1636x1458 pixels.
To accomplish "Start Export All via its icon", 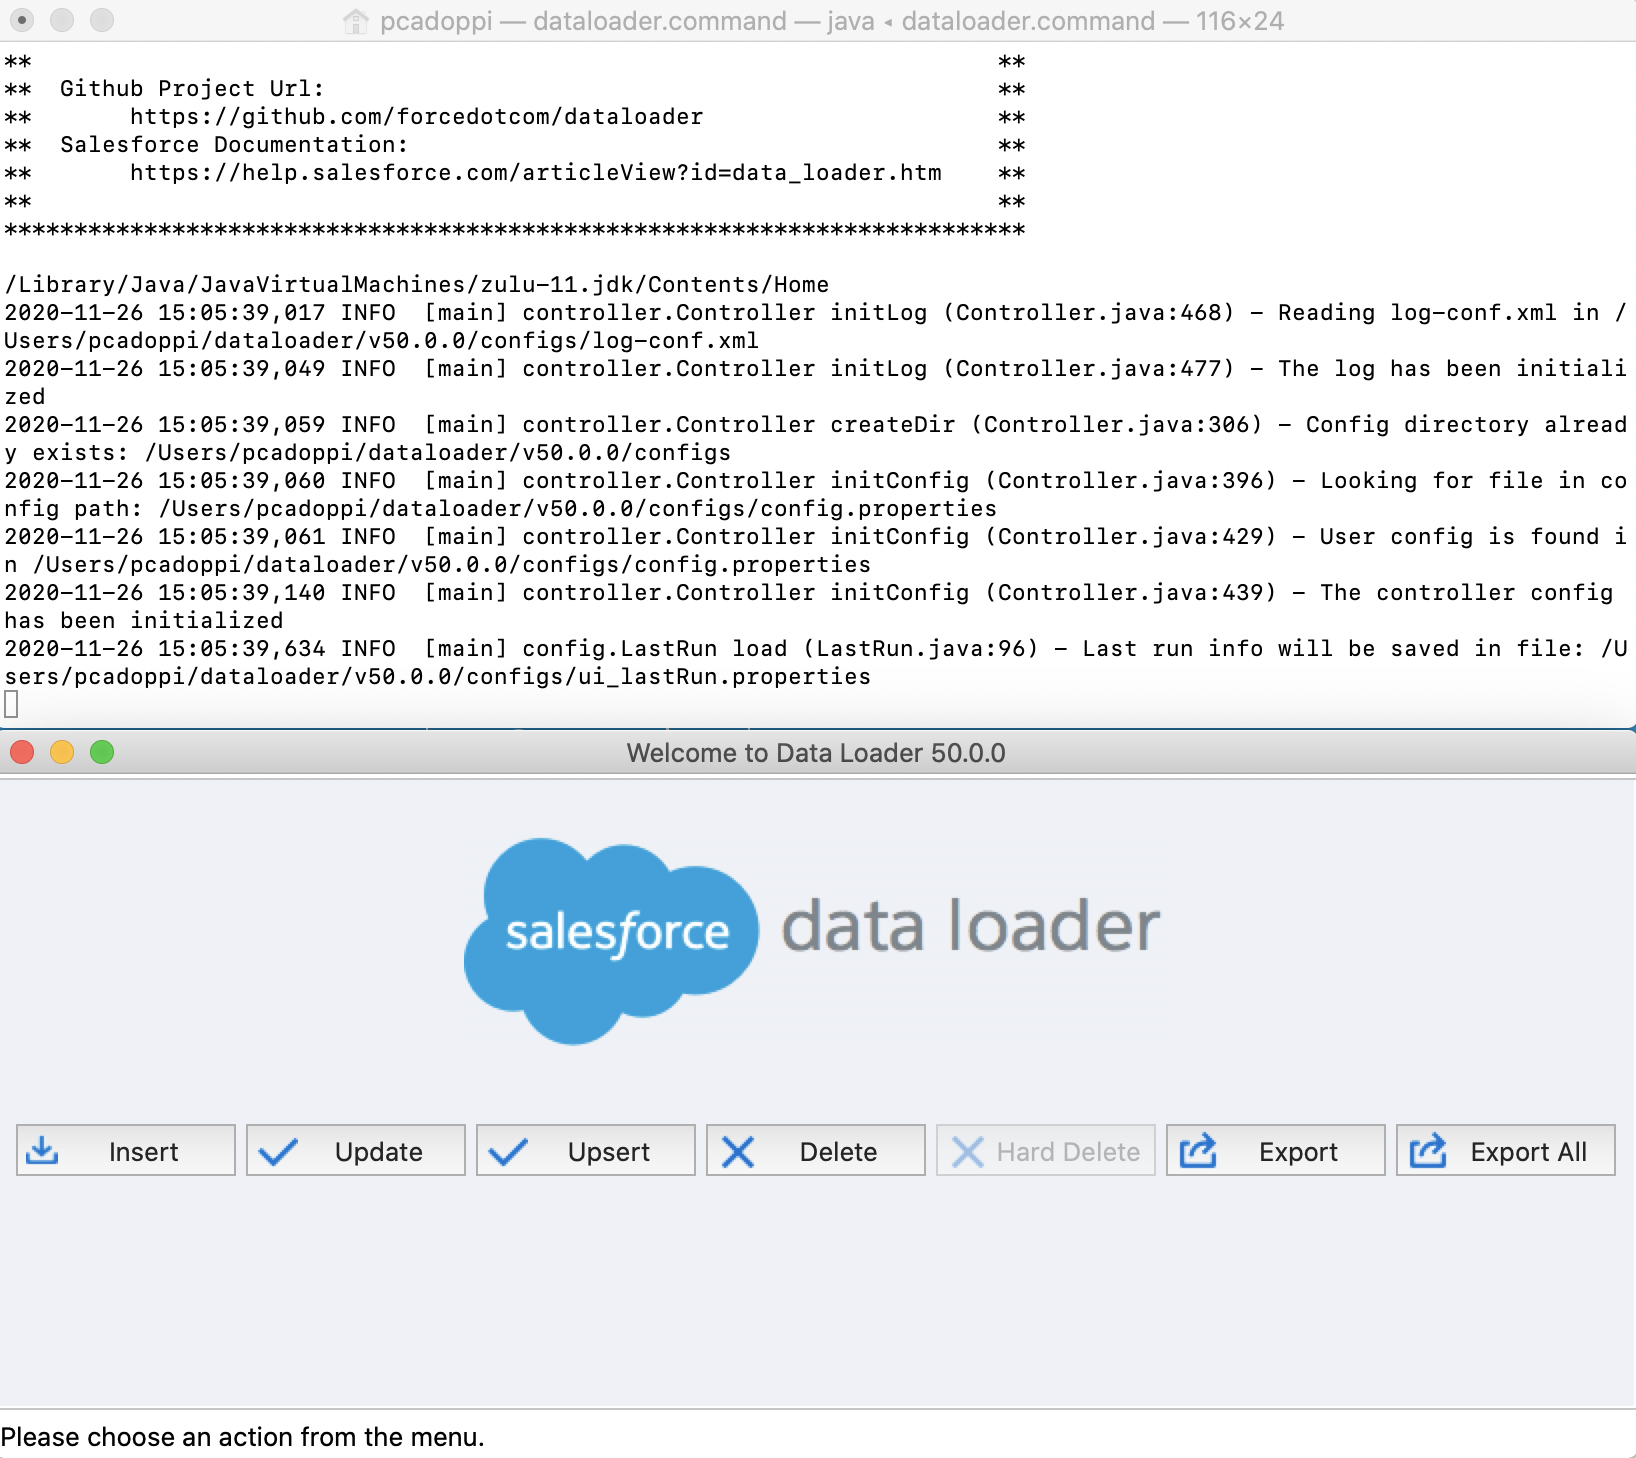I will click(1428, 1151).
